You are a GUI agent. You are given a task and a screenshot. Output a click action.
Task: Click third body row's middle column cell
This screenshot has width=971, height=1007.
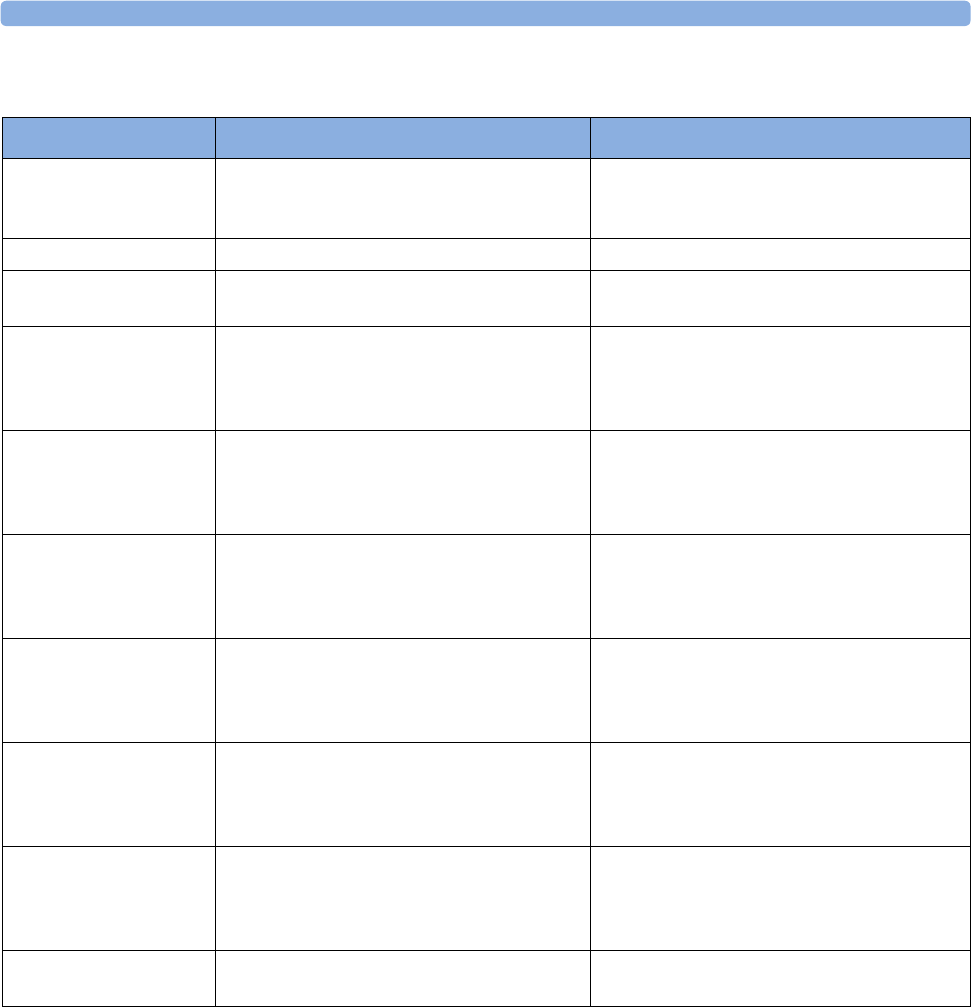(403, 299)
